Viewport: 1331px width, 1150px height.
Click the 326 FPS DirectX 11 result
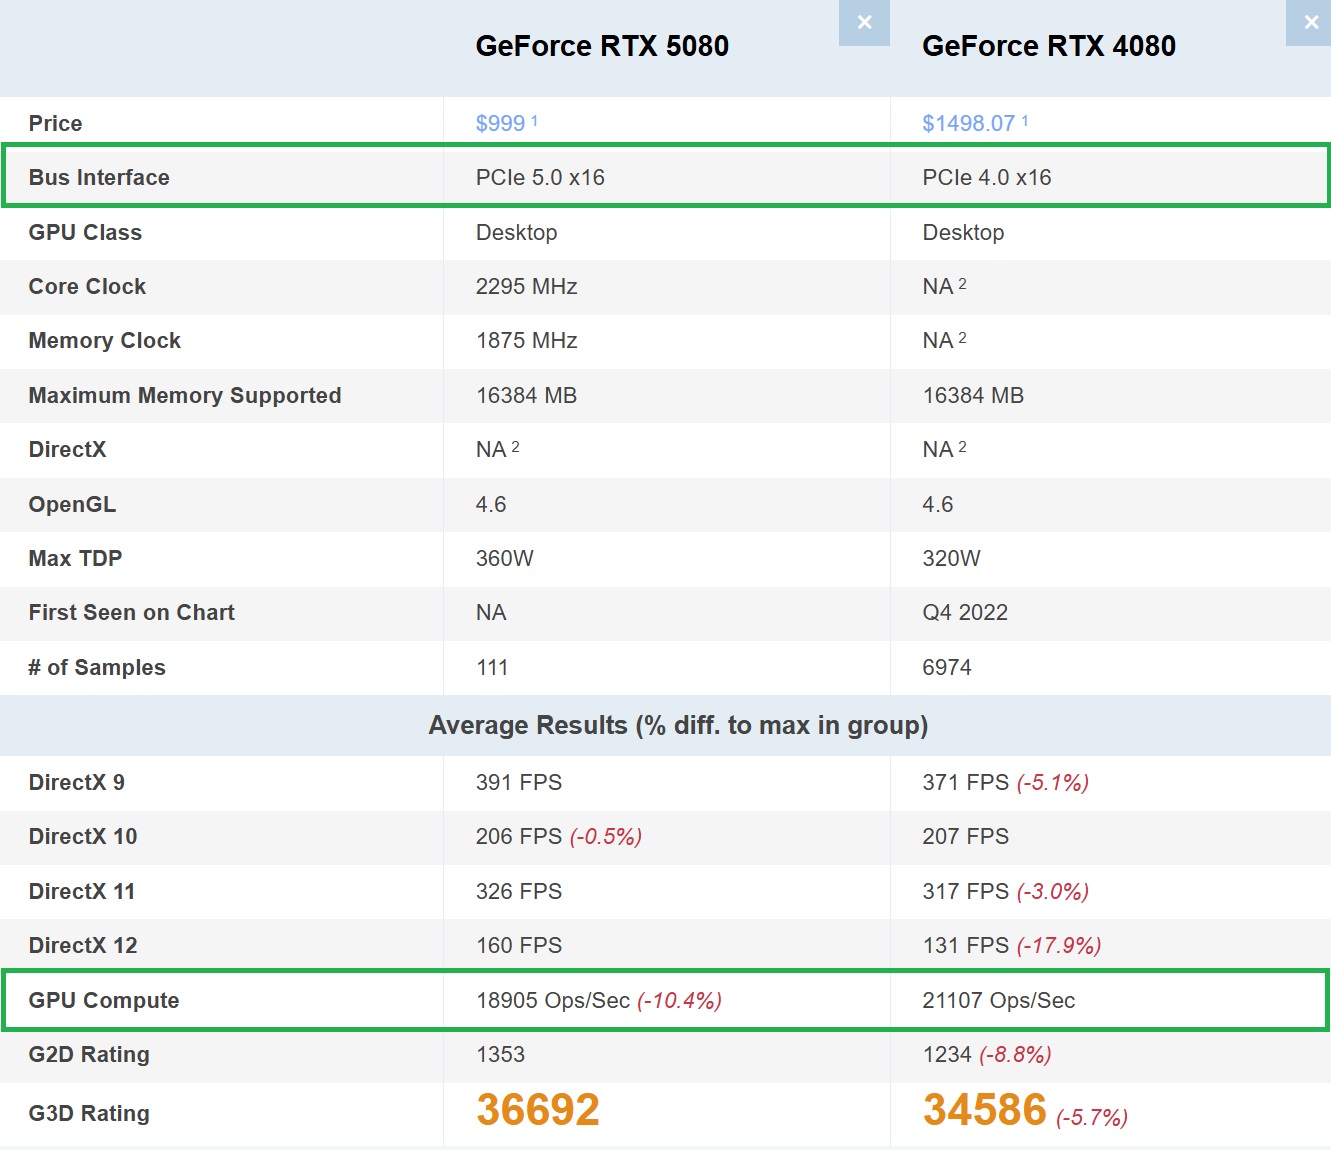pos(519,891)
